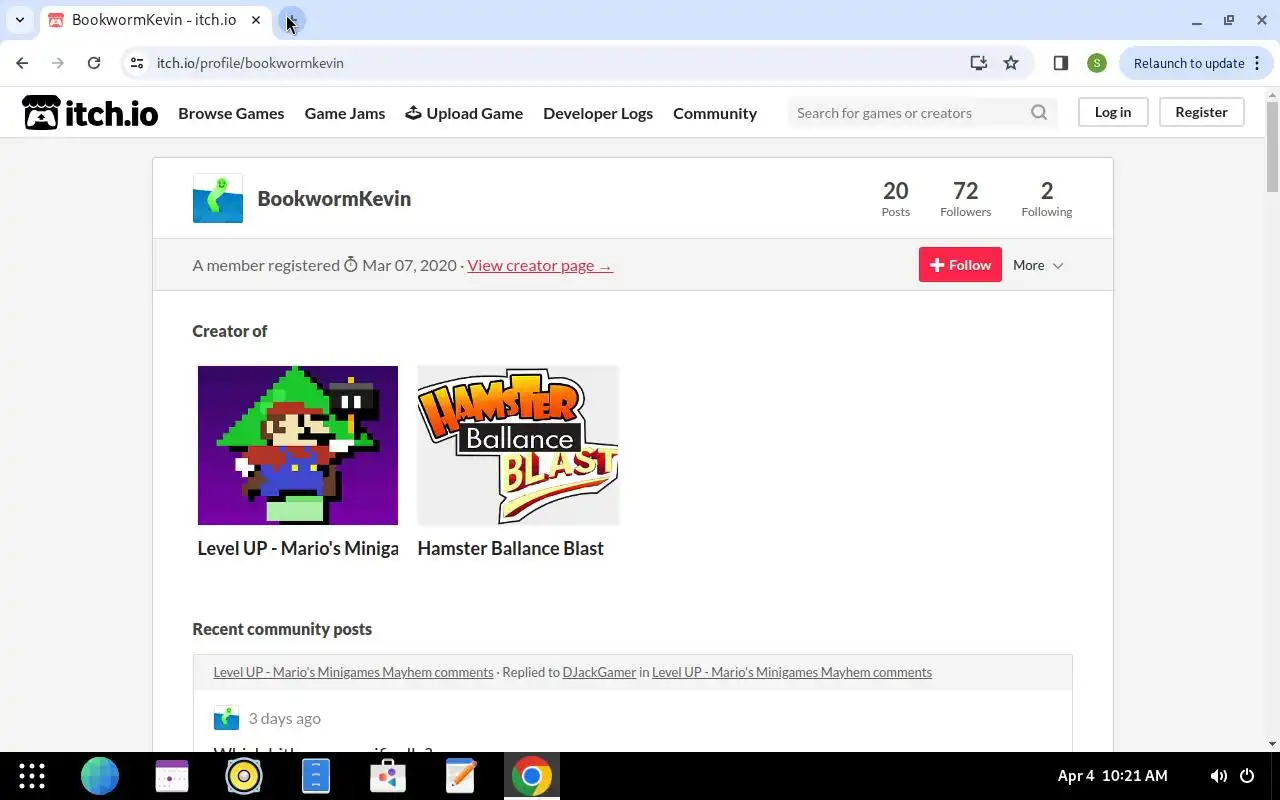This screenshot has height=800, width=1280.
Task: Open BookwormKevin's avatar image
Action: pos(218,198)
